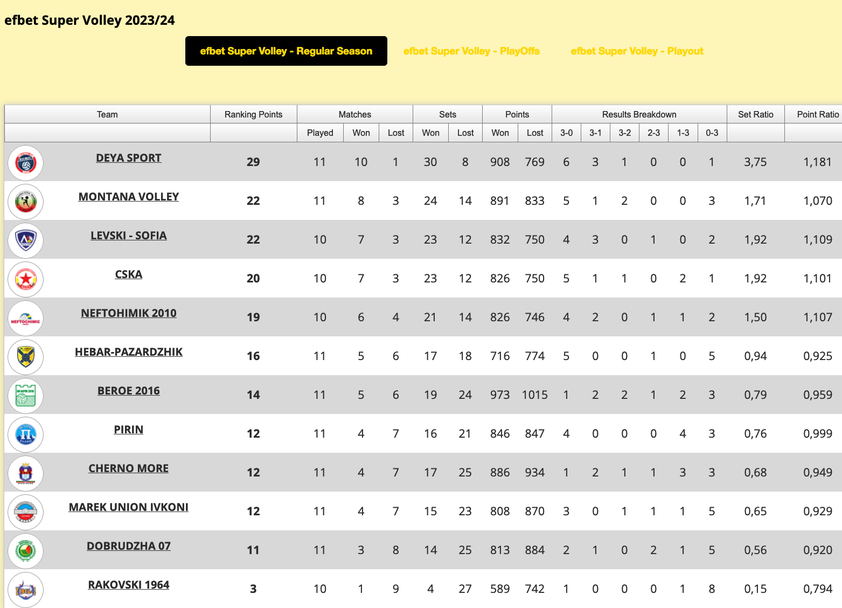
Task: Open the RAKOVSKI 1964 team link
Action: (128, 585)
